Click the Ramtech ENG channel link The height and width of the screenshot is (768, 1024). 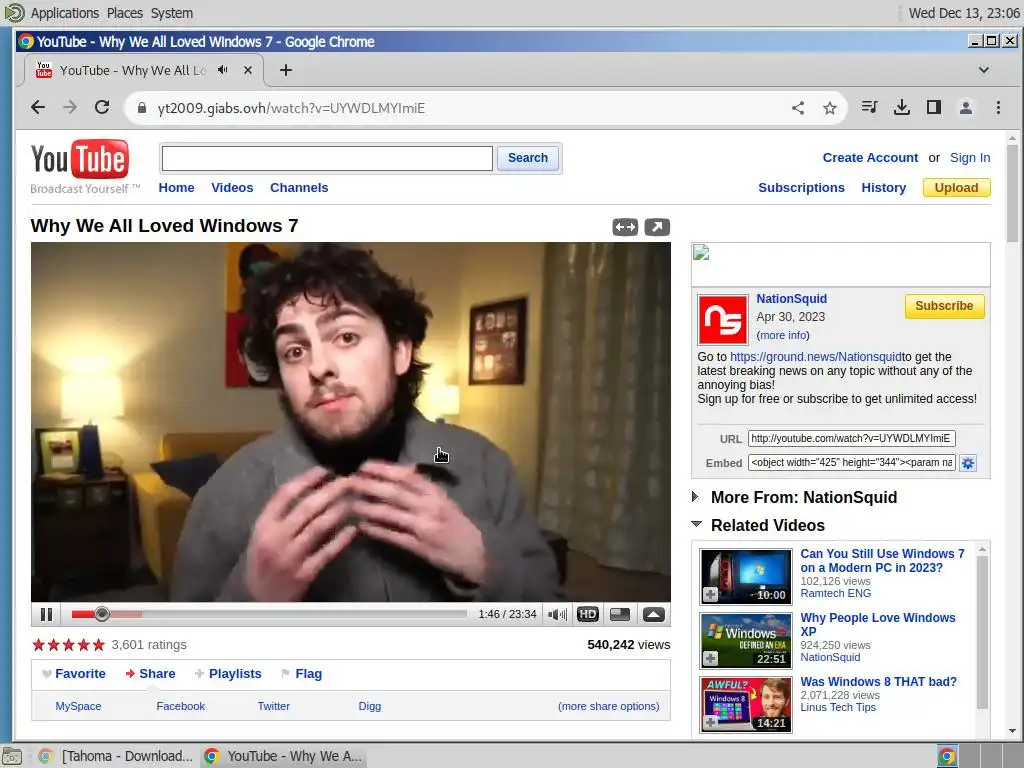point(835,593)
